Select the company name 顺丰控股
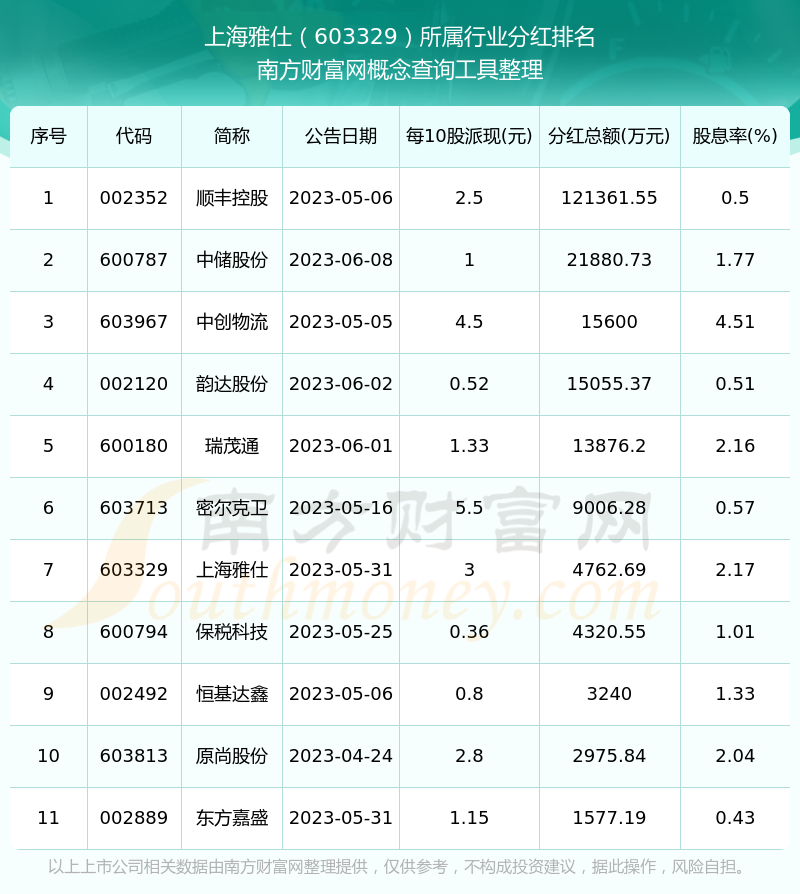 pos(232,198)
